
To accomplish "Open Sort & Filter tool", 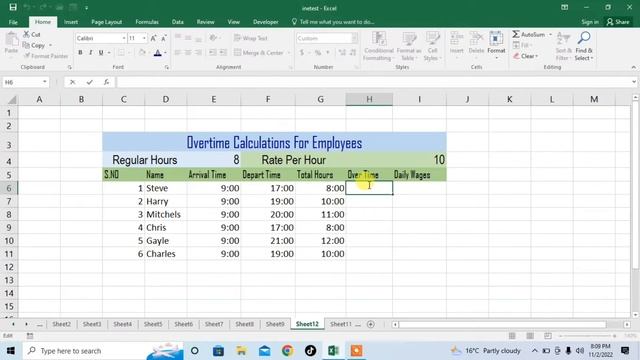I will 563,46.
